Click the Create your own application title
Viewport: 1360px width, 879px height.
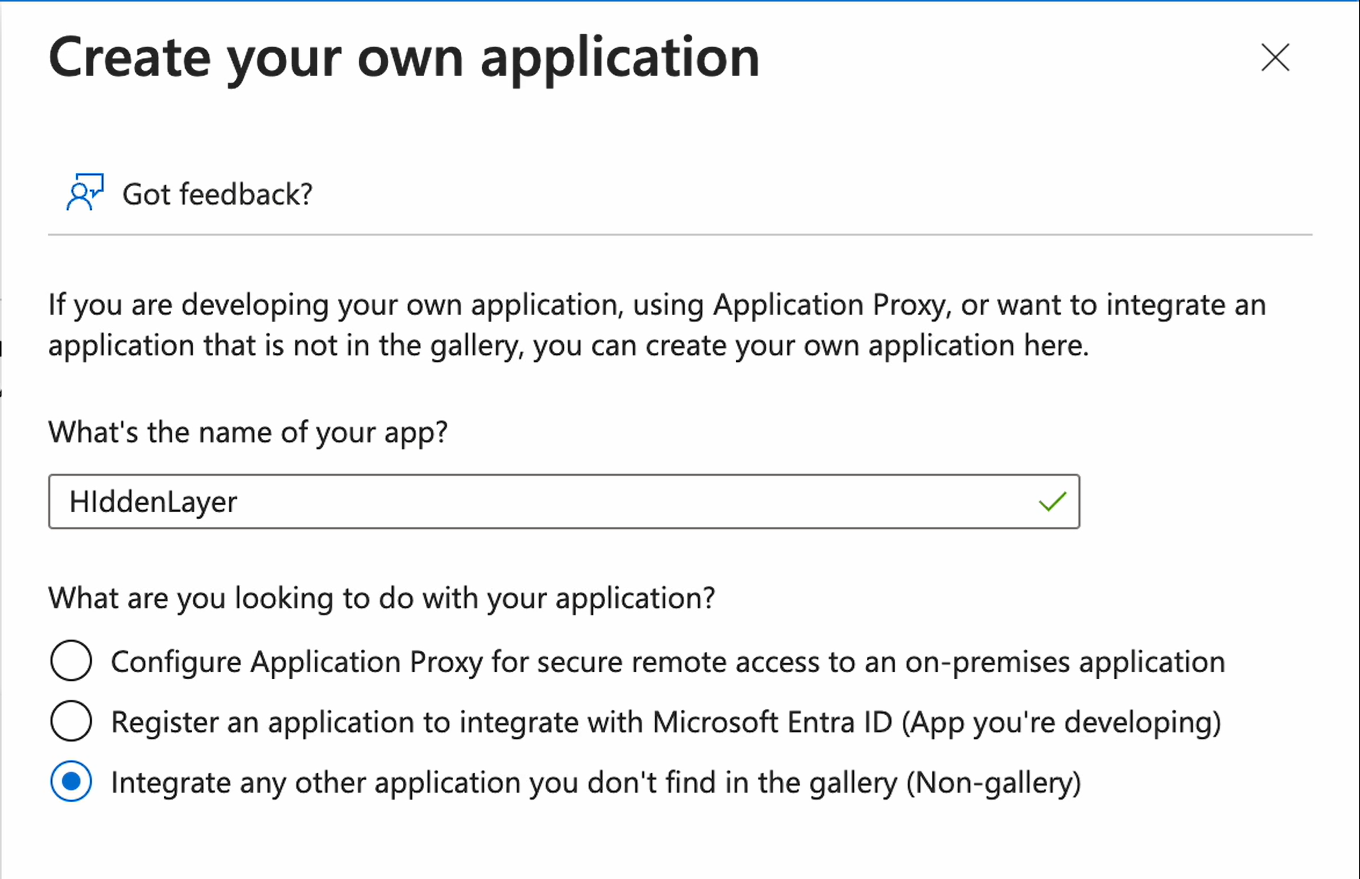(404, 58)
